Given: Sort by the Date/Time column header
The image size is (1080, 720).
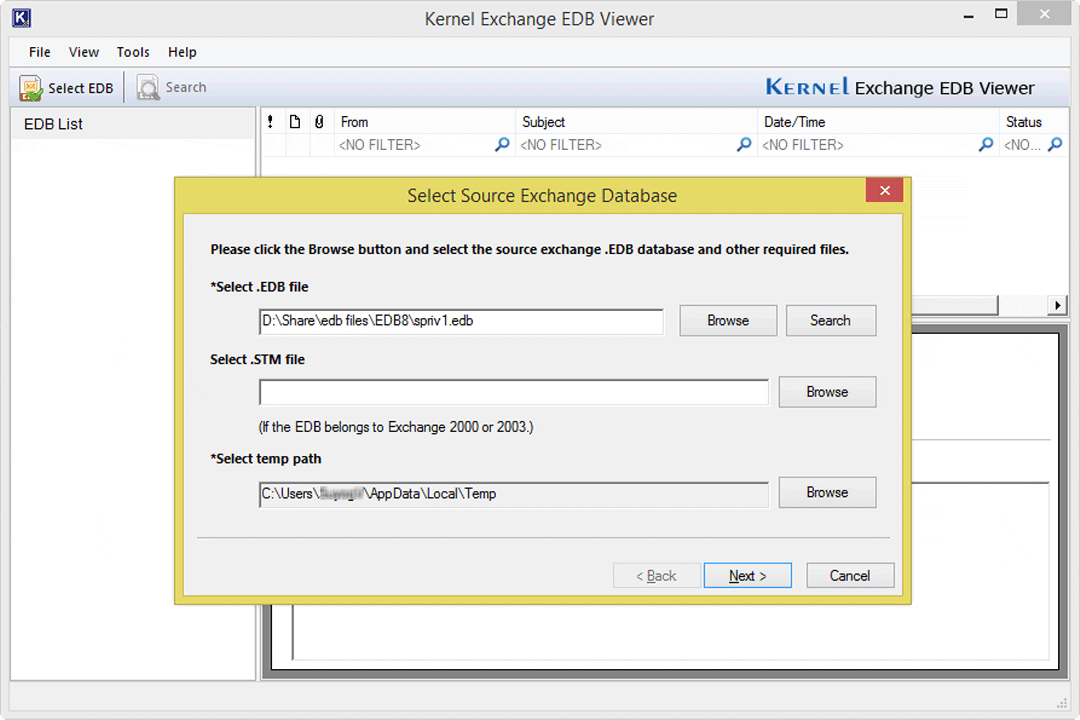Looking at the screenshot, I should point(878,122).
